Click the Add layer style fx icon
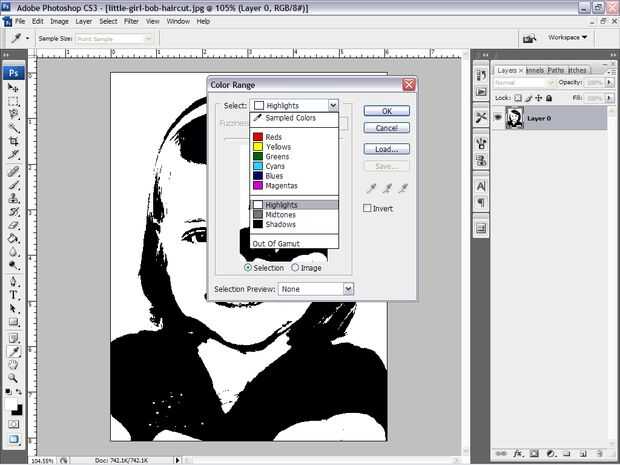This screenshot has width=620, height=465. coord(518,454)
